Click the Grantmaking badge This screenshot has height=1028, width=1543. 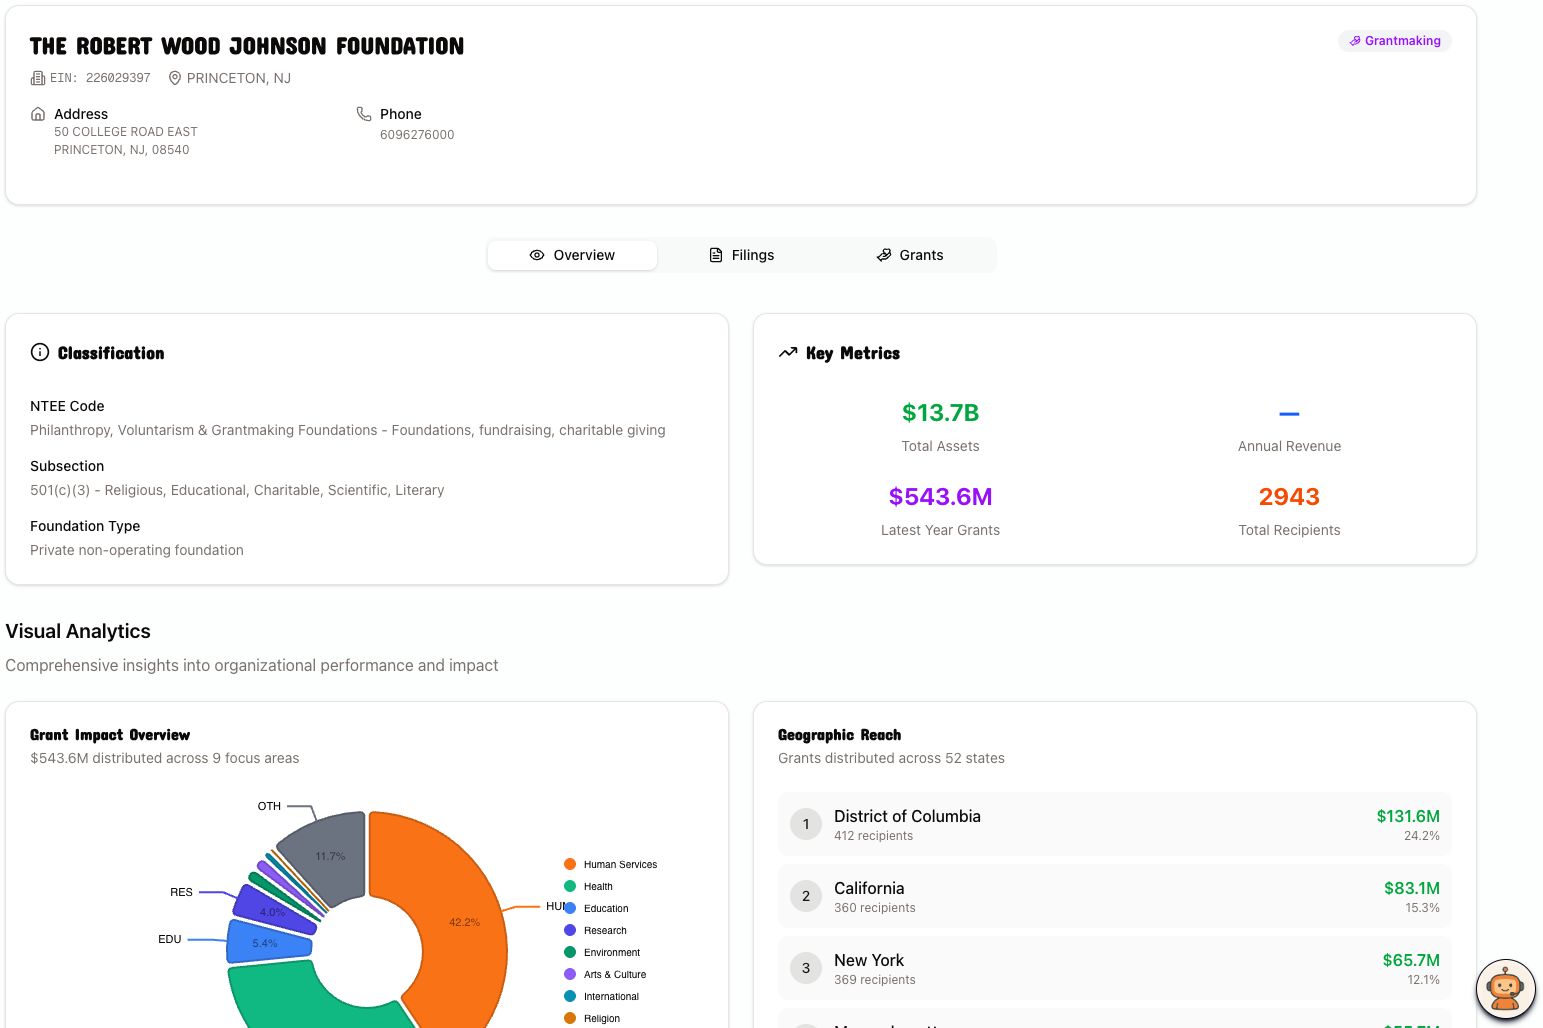pos(1394,41)
